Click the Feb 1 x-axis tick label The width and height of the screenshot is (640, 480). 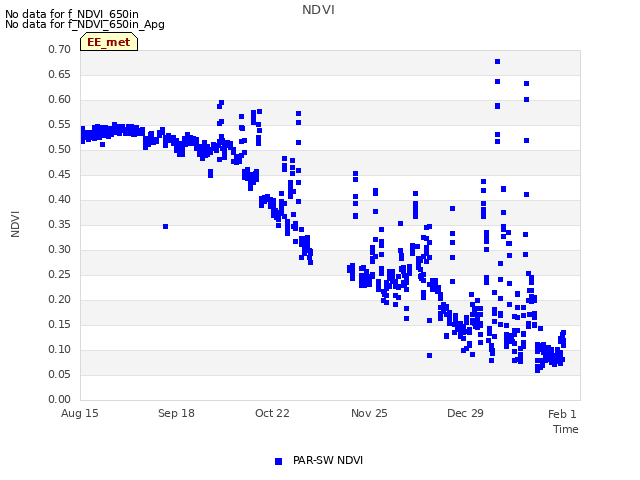[562, 414]
